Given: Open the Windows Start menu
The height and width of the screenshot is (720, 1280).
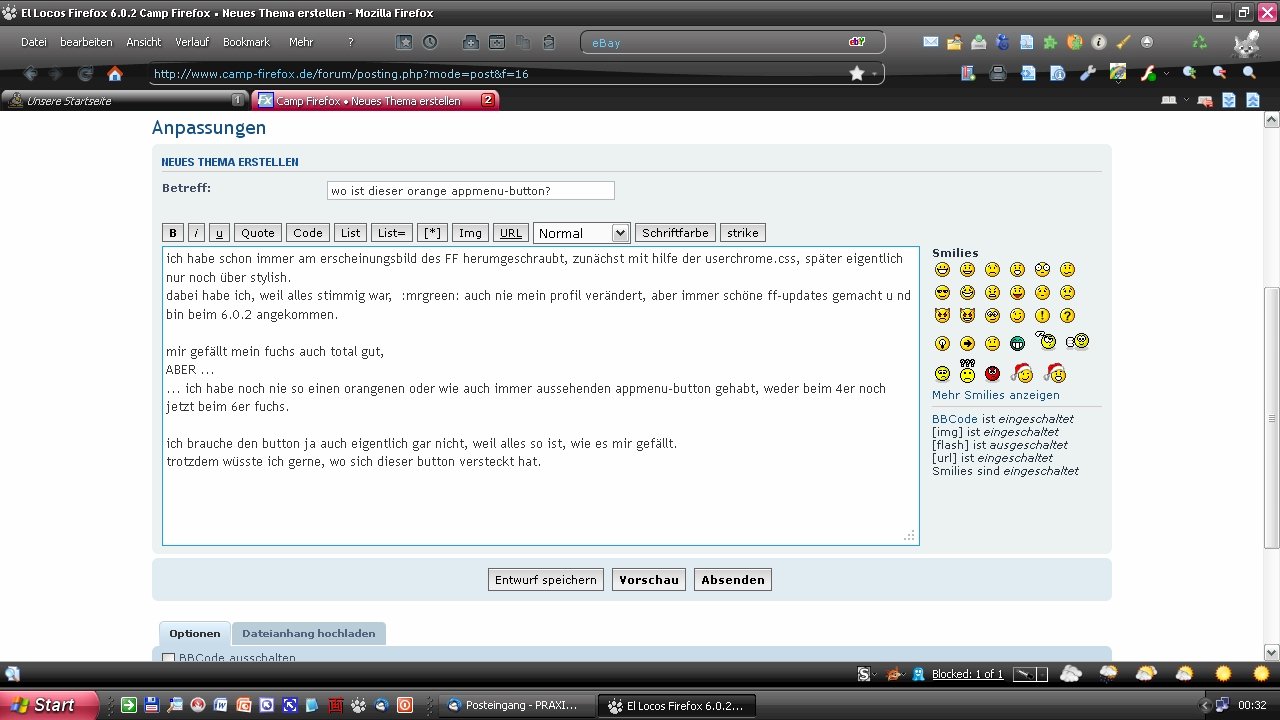Looking at the screenshot, I should tap(50, 705).
